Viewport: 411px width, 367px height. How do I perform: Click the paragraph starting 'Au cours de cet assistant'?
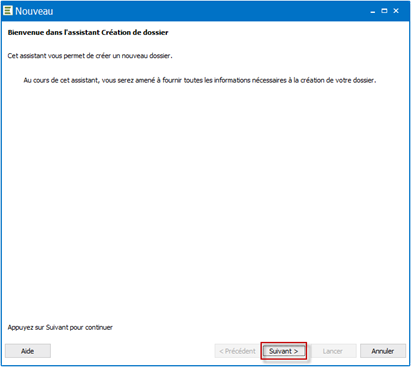point(200,80)
